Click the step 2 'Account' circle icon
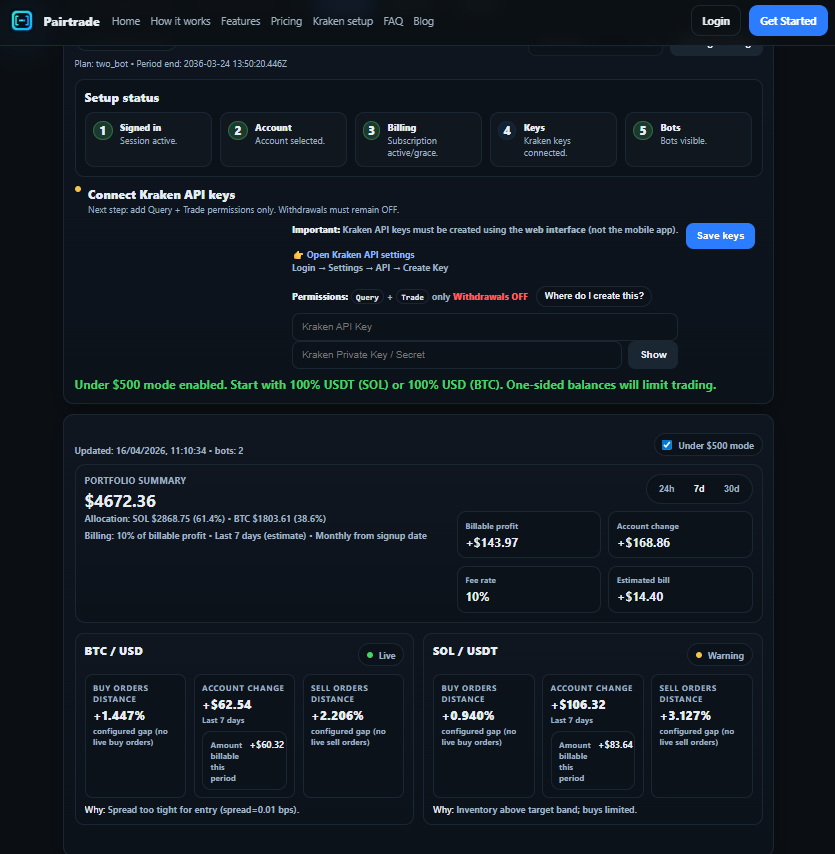 tap(237, 130)
